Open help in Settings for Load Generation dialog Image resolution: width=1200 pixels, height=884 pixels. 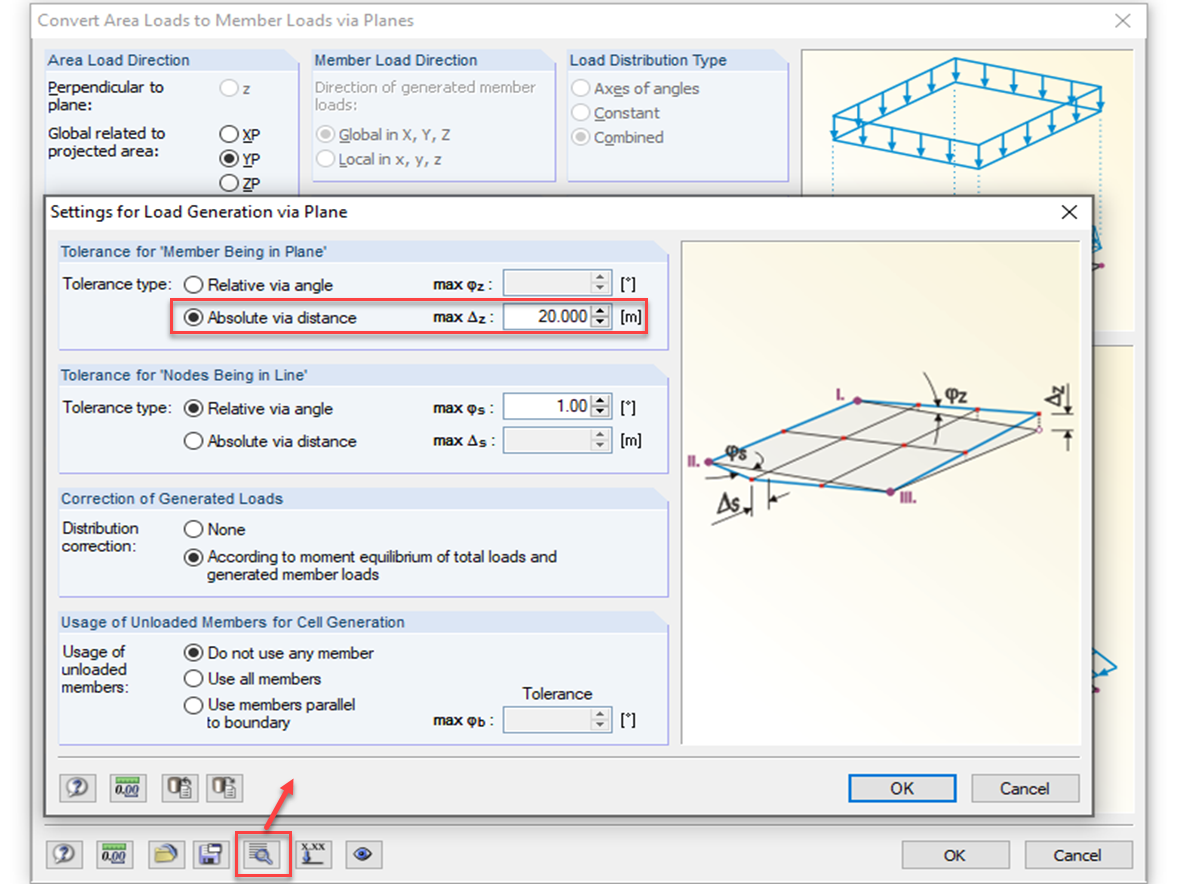point(77,788)
